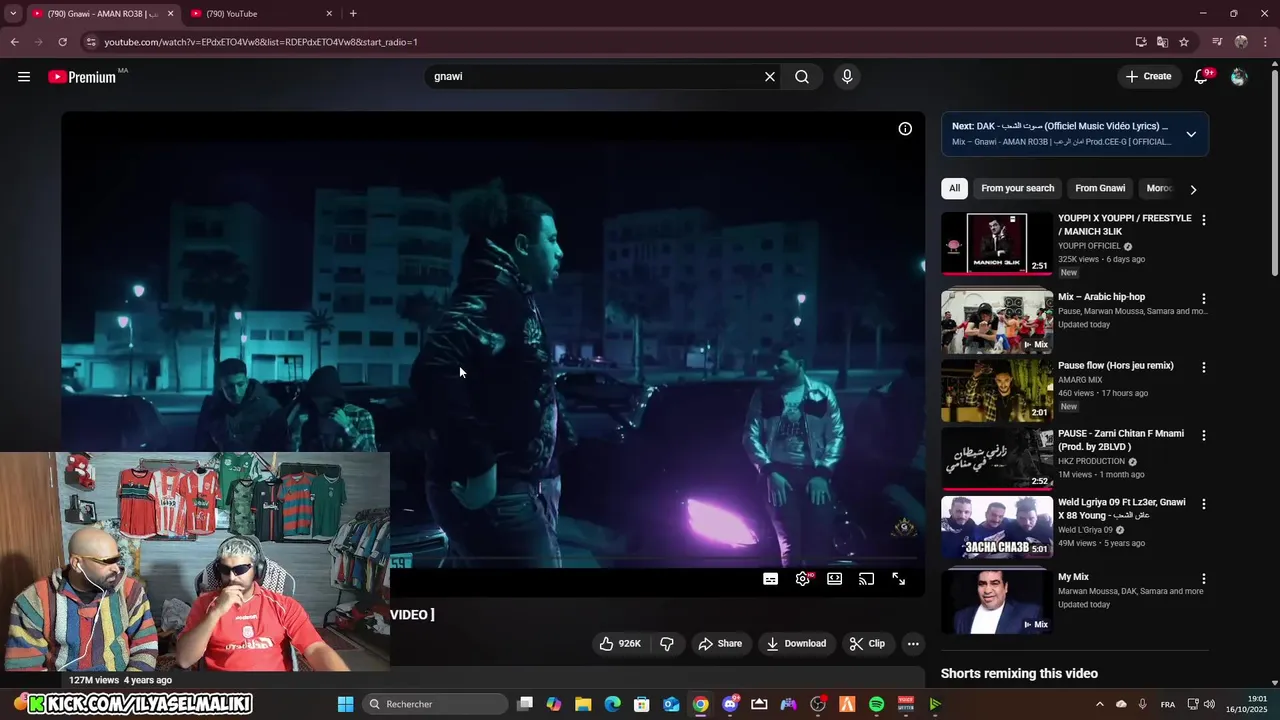Create a Clip of the video
Viewport: 1280px width, 720px height.
click(867, 644)
